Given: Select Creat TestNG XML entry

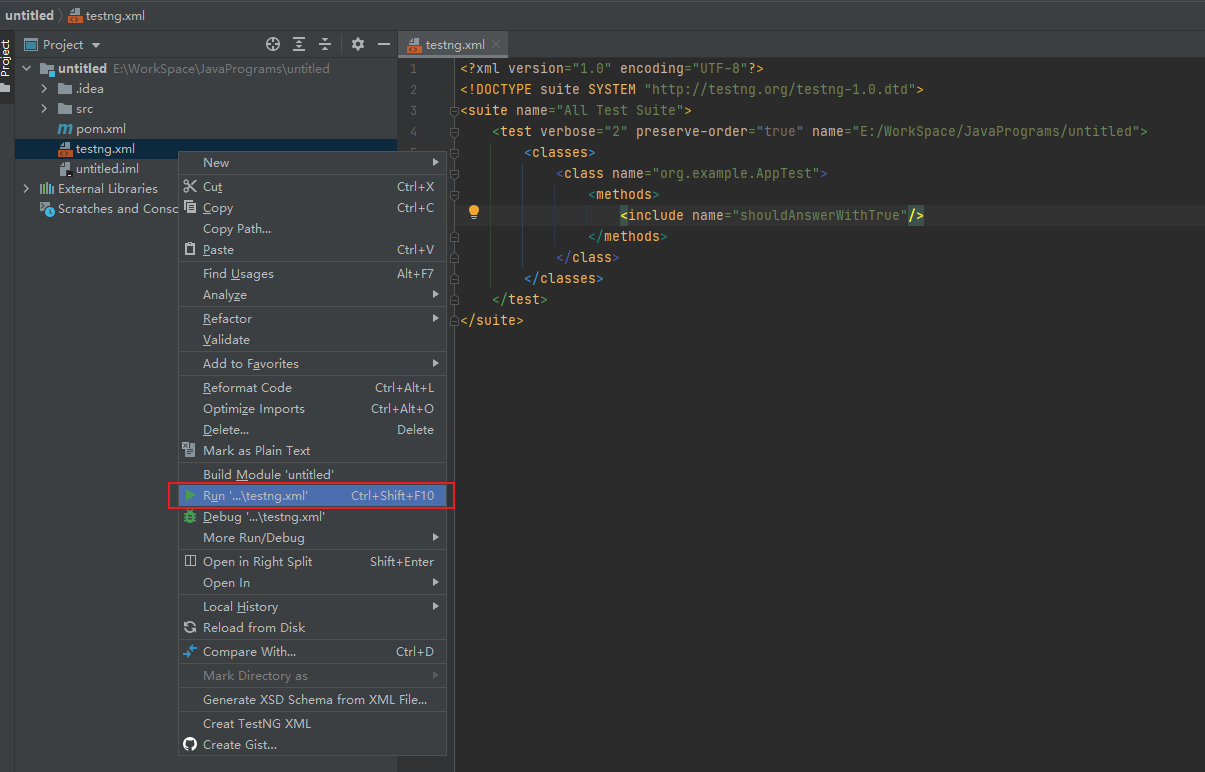Looking at the screenshot, I should click(312, 724).
